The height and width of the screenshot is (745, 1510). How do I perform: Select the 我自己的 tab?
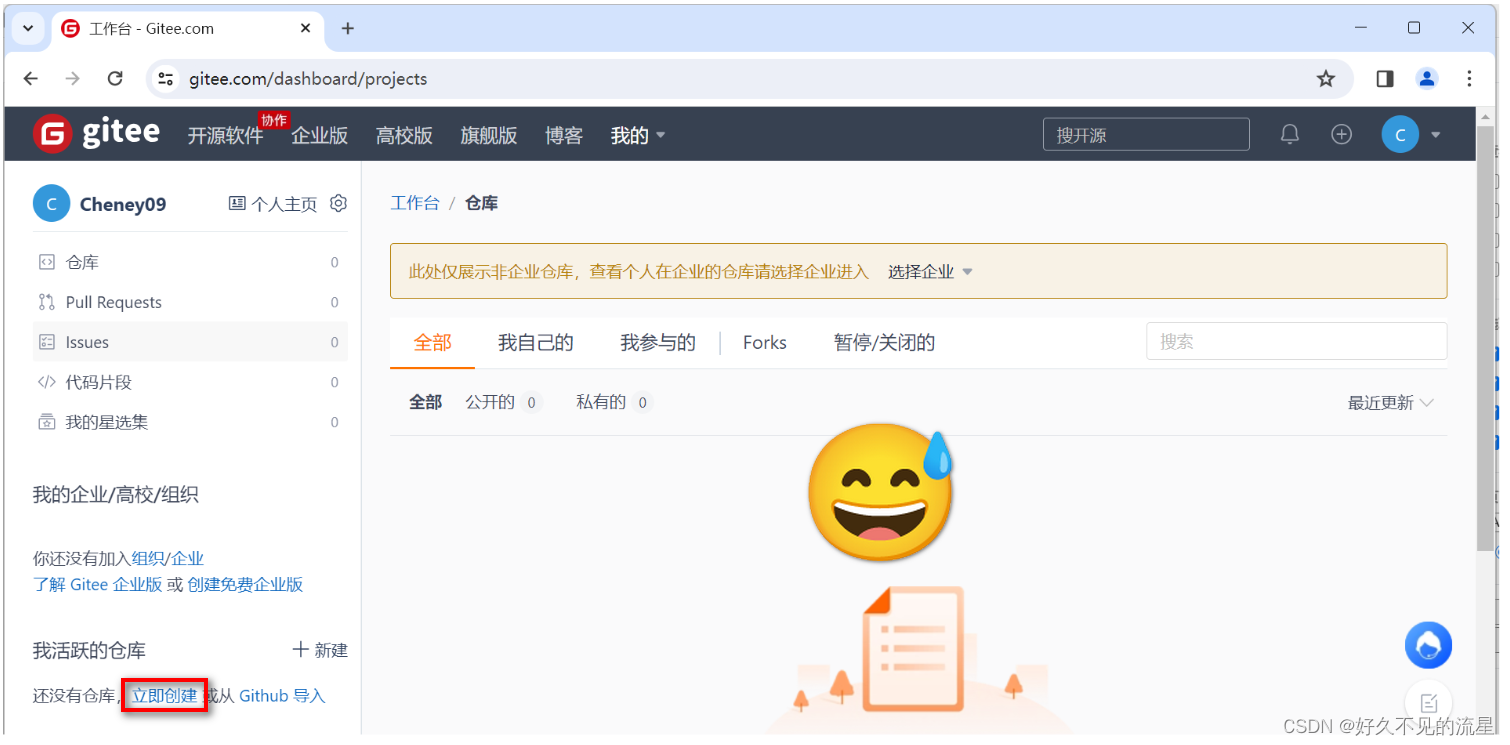point(536,343)
